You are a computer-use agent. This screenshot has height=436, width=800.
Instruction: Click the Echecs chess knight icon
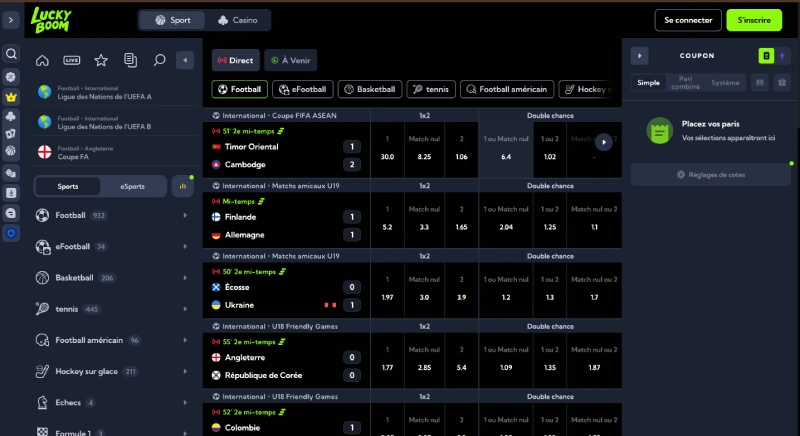pos(42,402)
